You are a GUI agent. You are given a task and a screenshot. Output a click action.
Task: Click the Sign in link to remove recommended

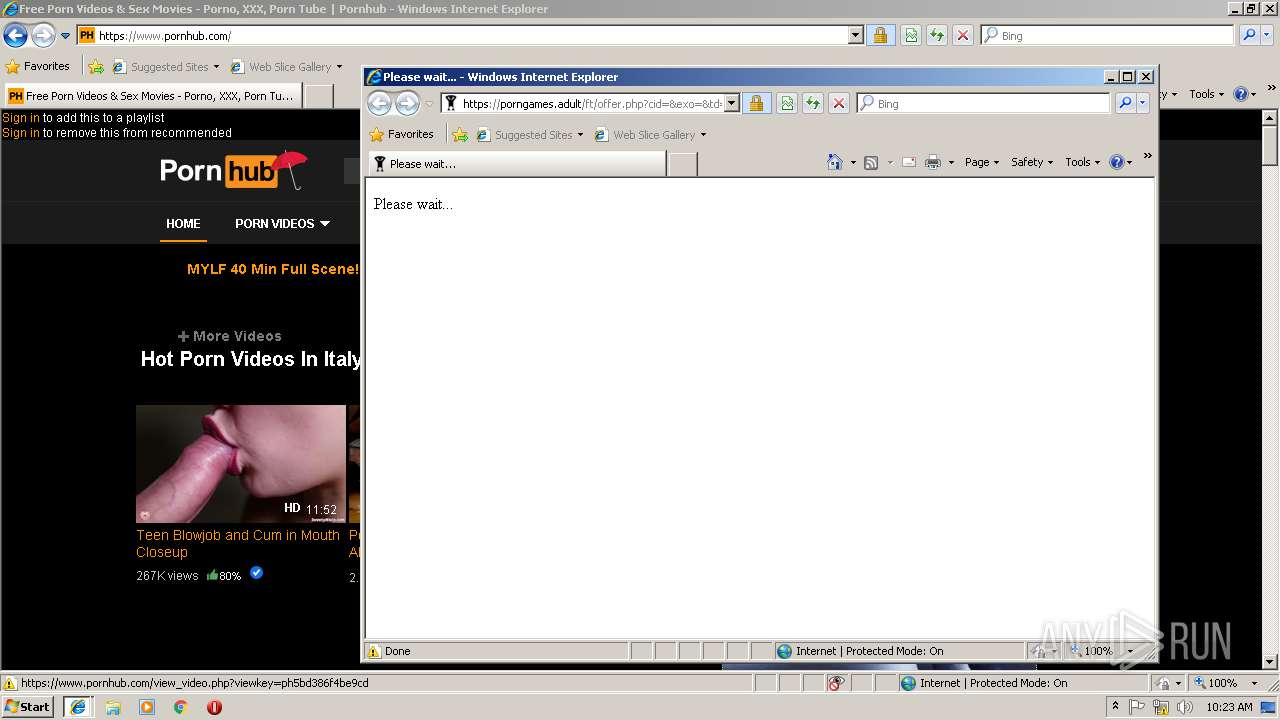click(21, 133)
